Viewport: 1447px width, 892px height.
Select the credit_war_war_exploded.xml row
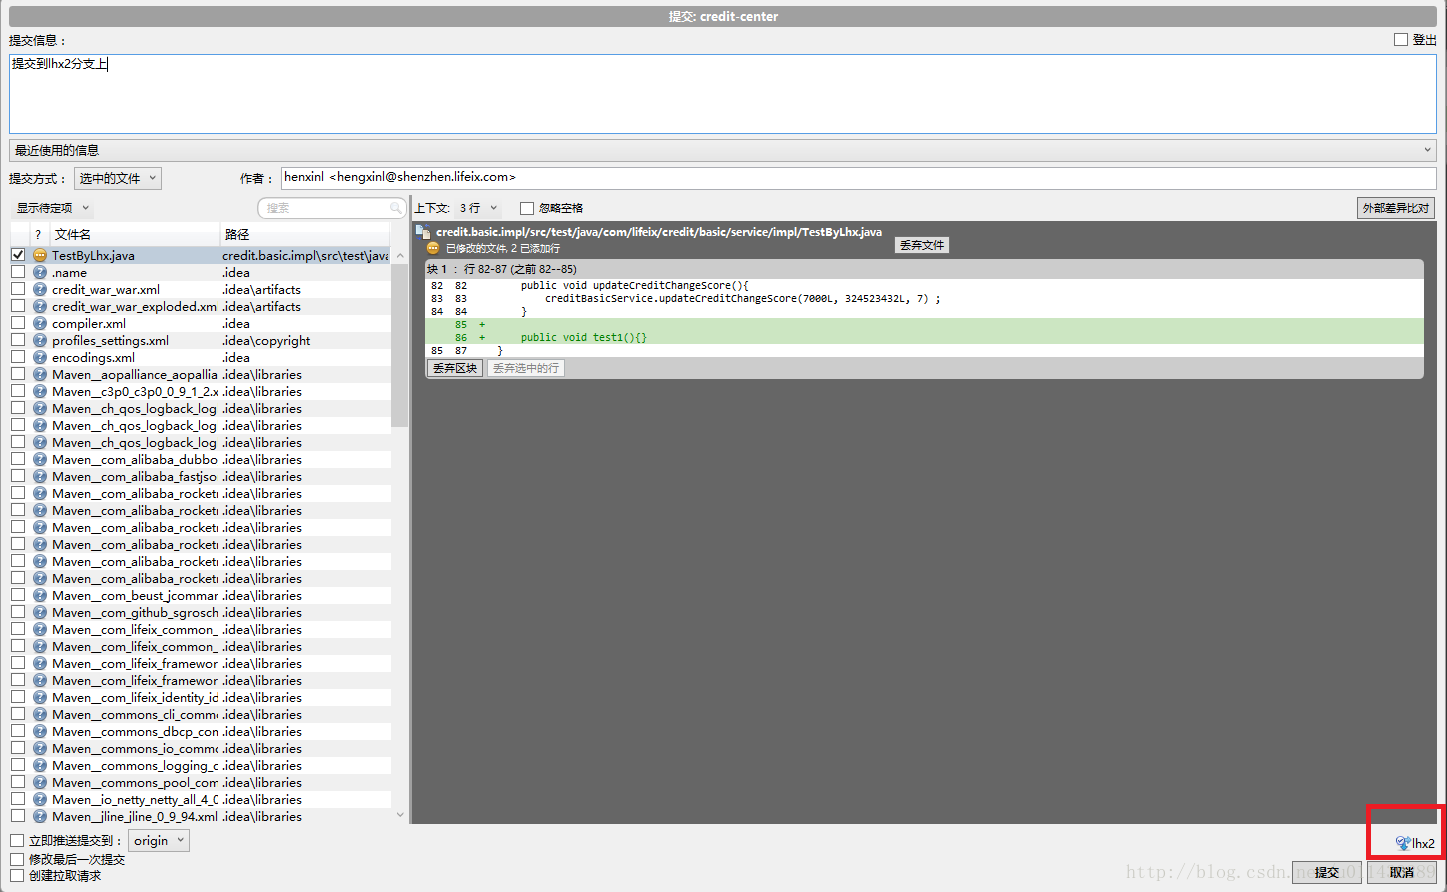(x=200, y=306)
